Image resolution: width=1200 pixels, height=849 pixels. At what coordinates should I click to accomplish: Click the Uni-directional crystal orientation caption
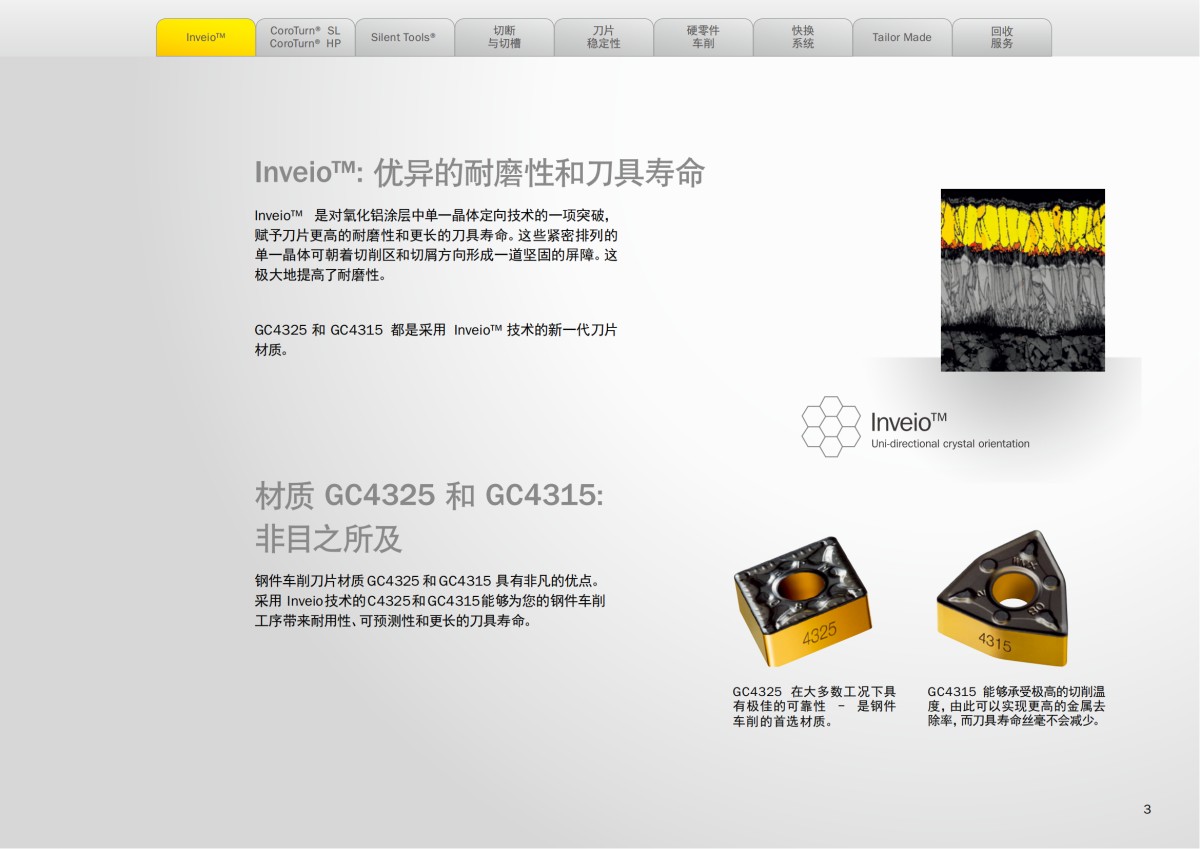coord(950,443)
